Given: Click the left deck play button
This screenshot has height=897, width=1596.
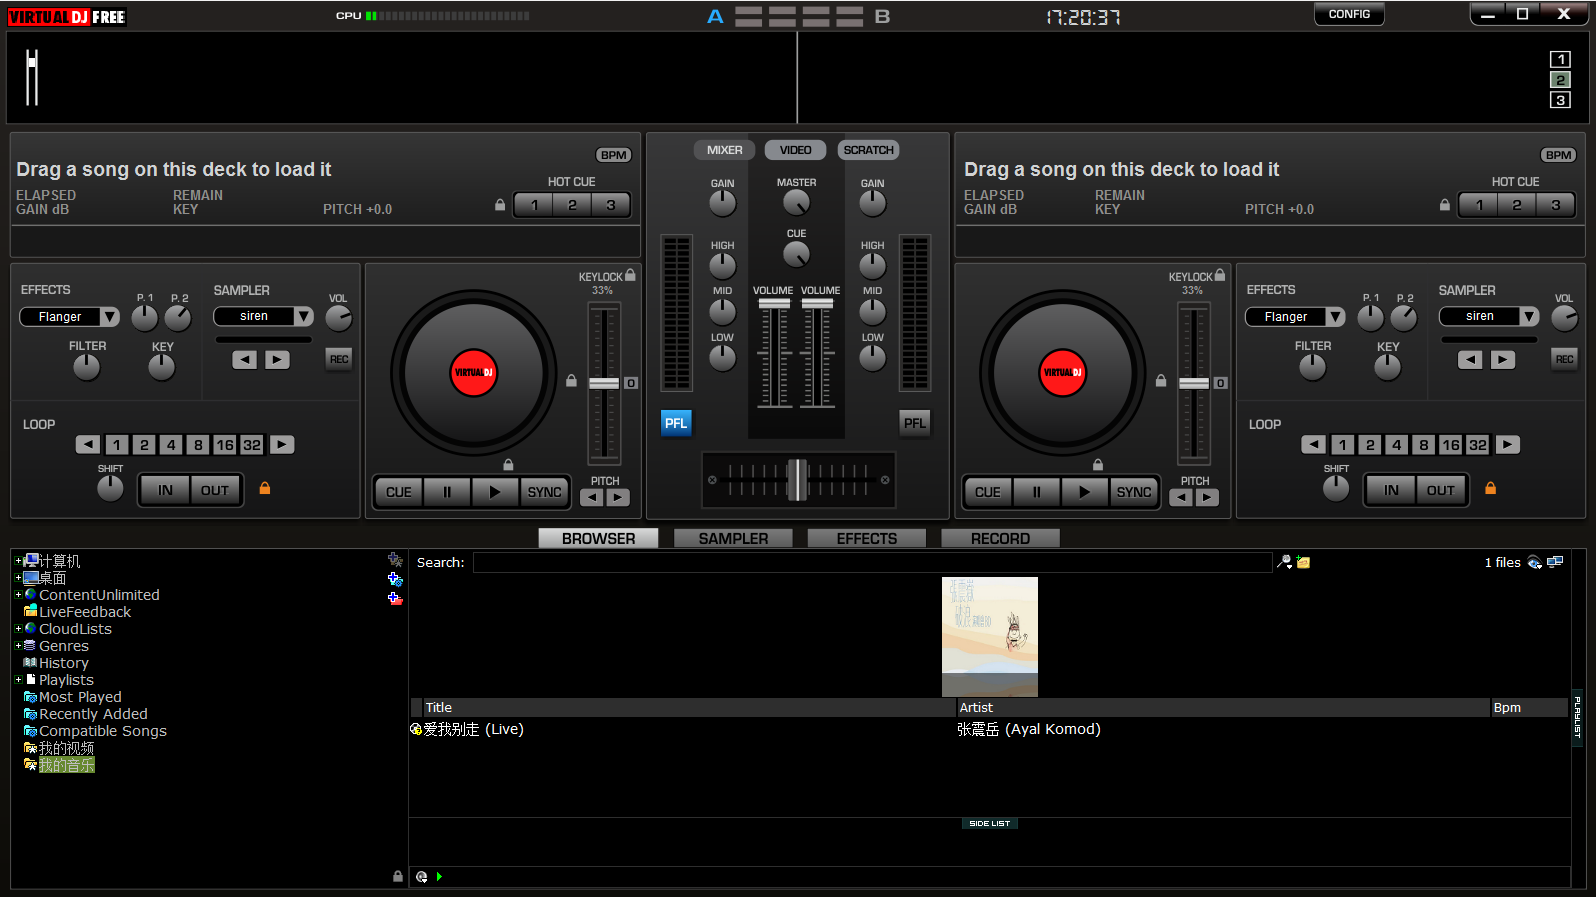Looking at the screenshot, I should 495,492.
